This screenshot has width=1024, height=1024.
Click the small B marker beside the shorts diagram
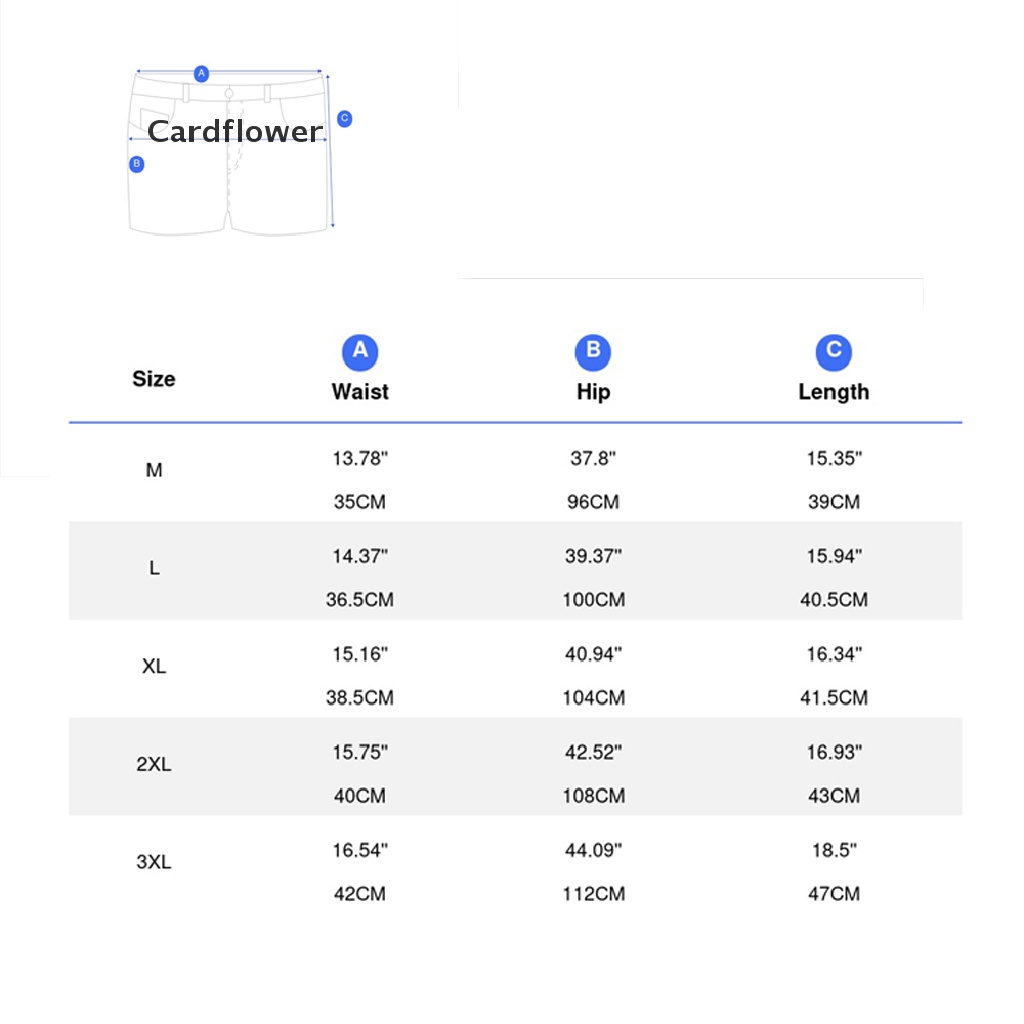coord(137,164)
